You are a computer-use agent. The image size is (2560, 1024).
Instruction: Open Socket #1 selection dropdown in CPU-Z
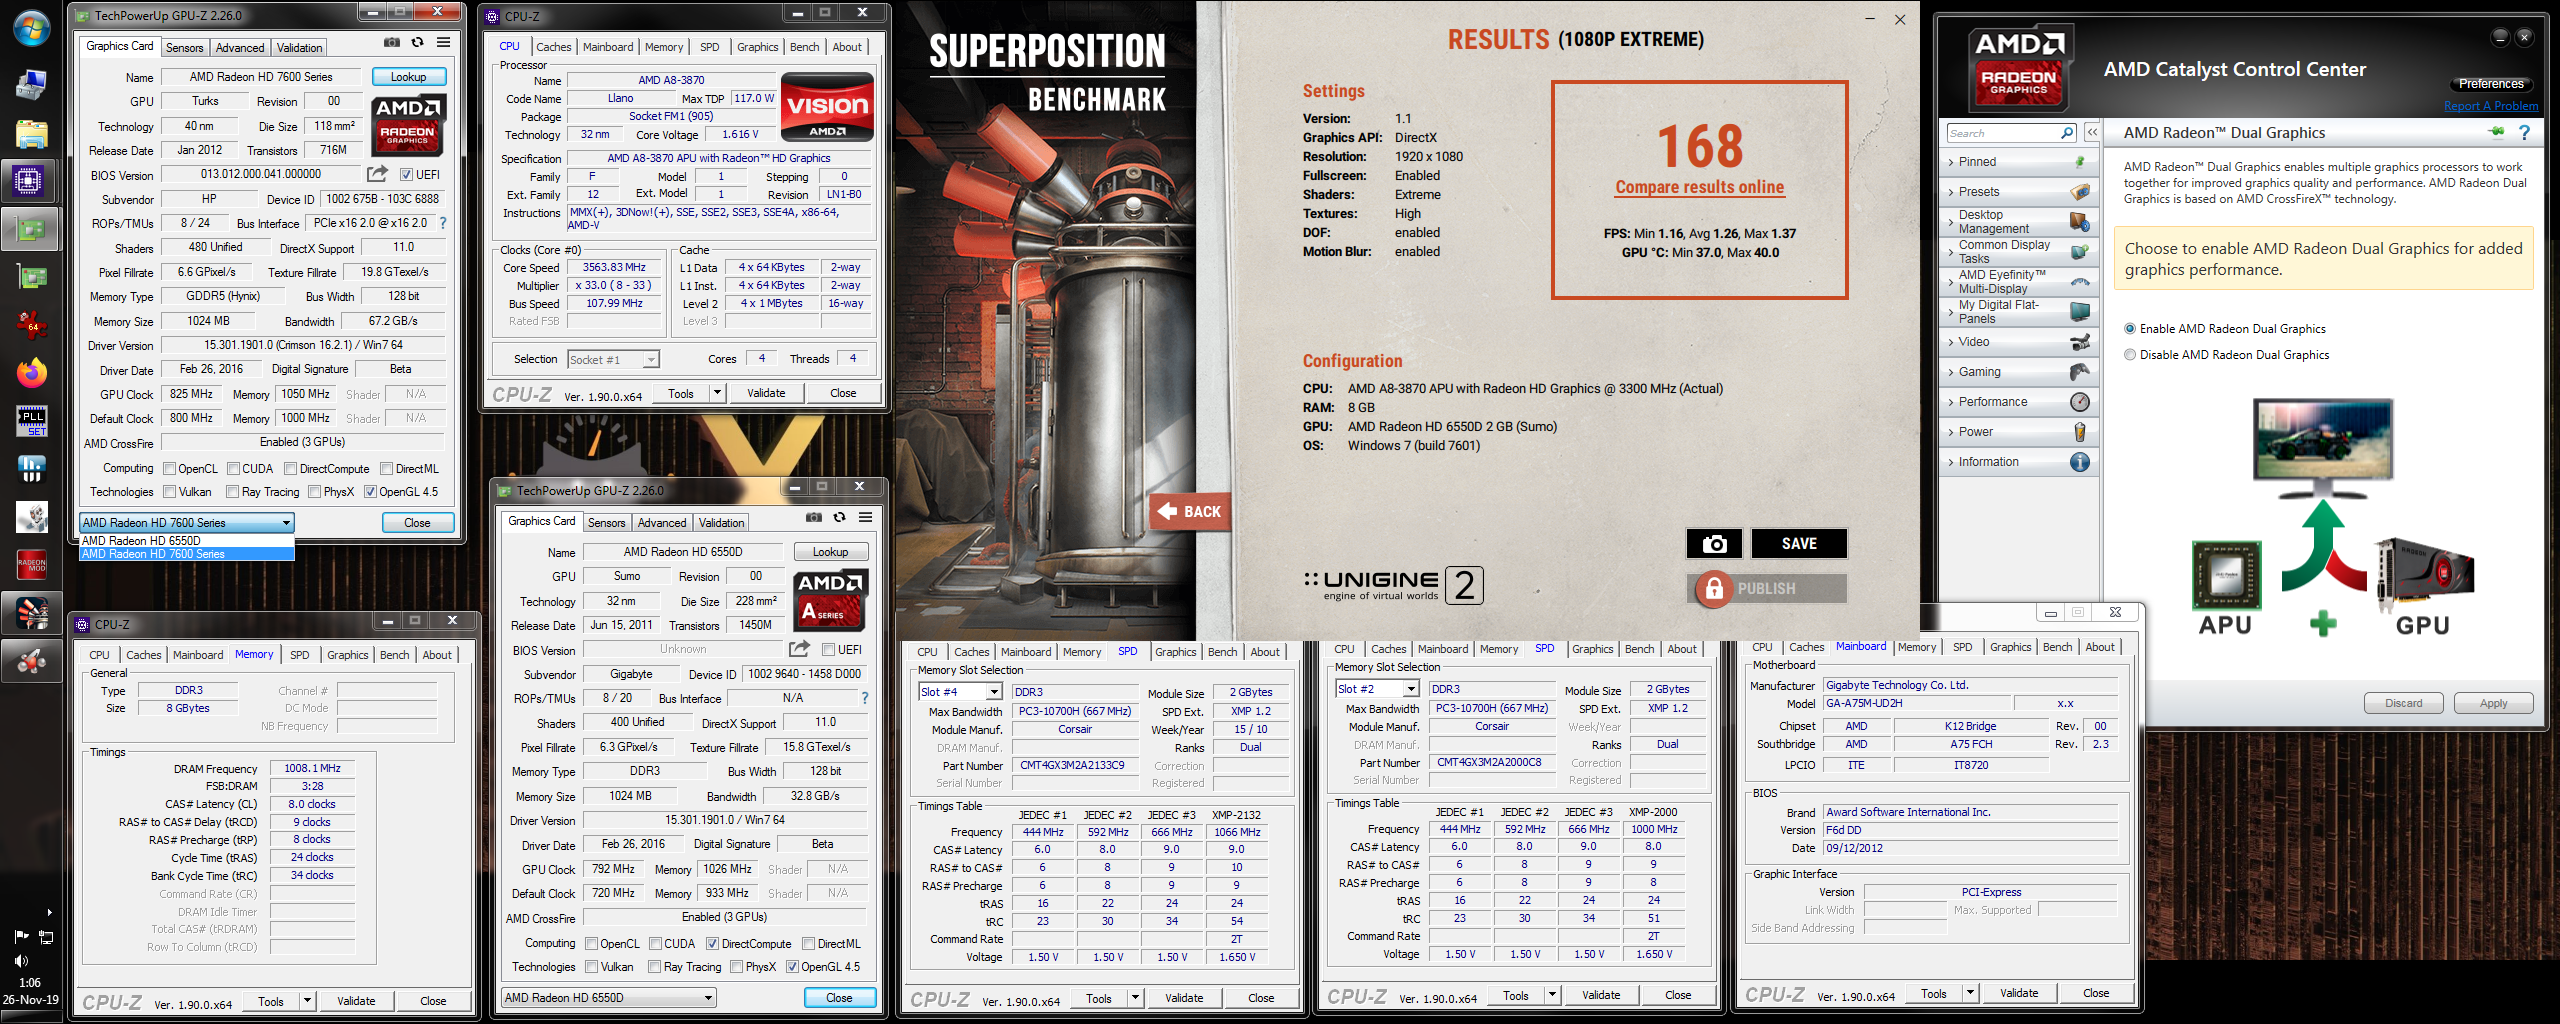pos(613,359)
